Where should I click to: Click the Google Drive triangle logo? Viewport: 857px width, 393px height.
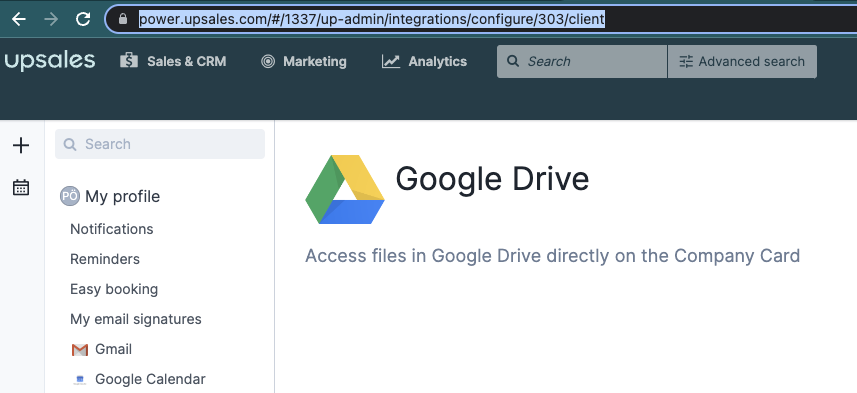point(345,190)
